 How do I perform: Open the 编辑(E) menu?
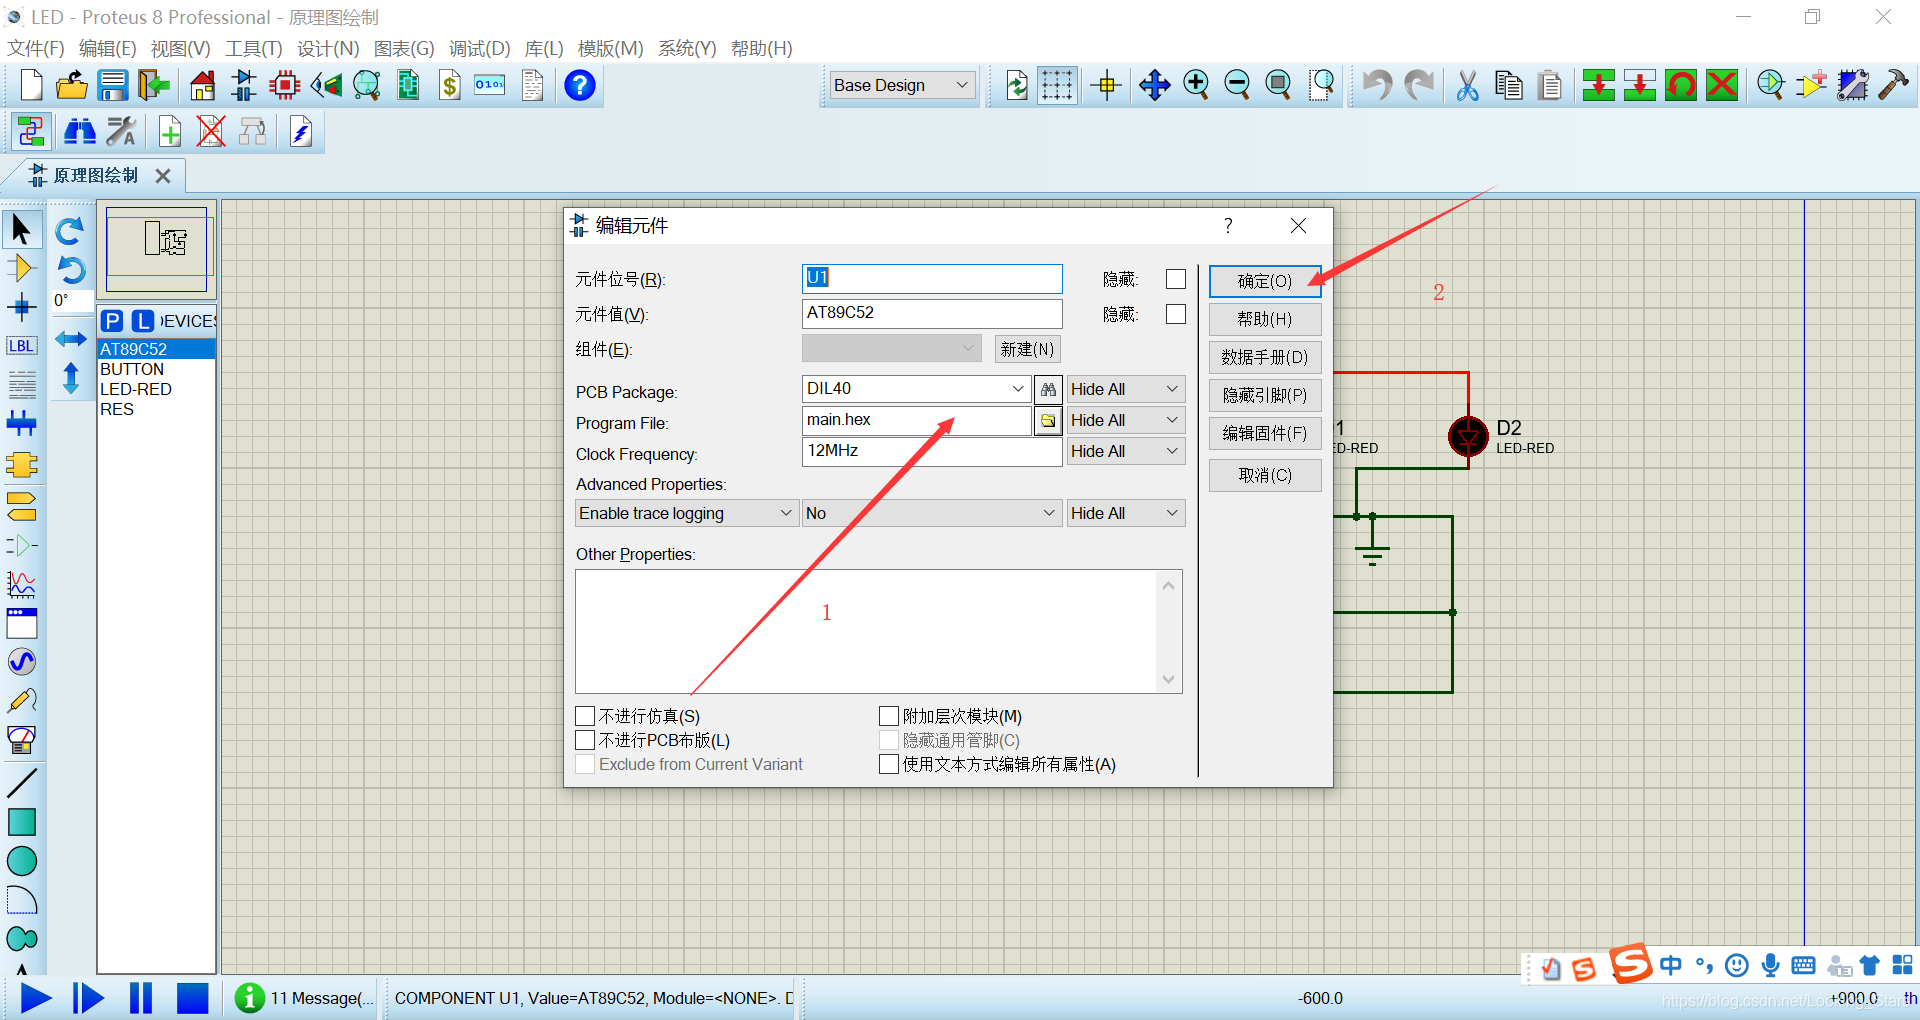(x=107, y=48)
